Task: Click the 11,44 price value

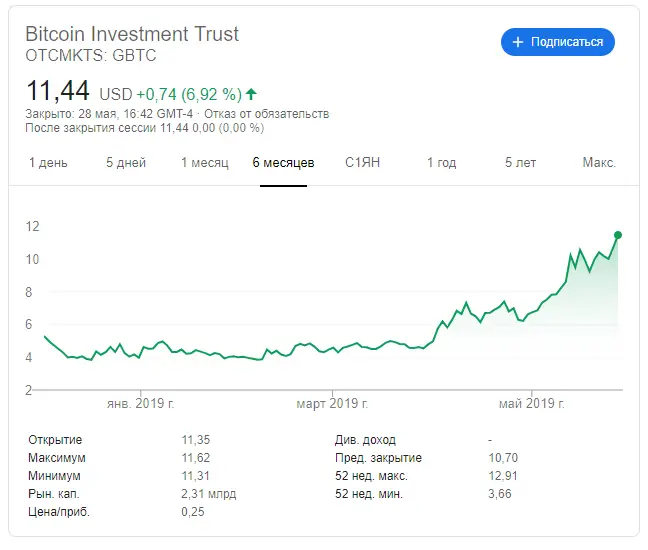Action: click(x=57, y=91)
